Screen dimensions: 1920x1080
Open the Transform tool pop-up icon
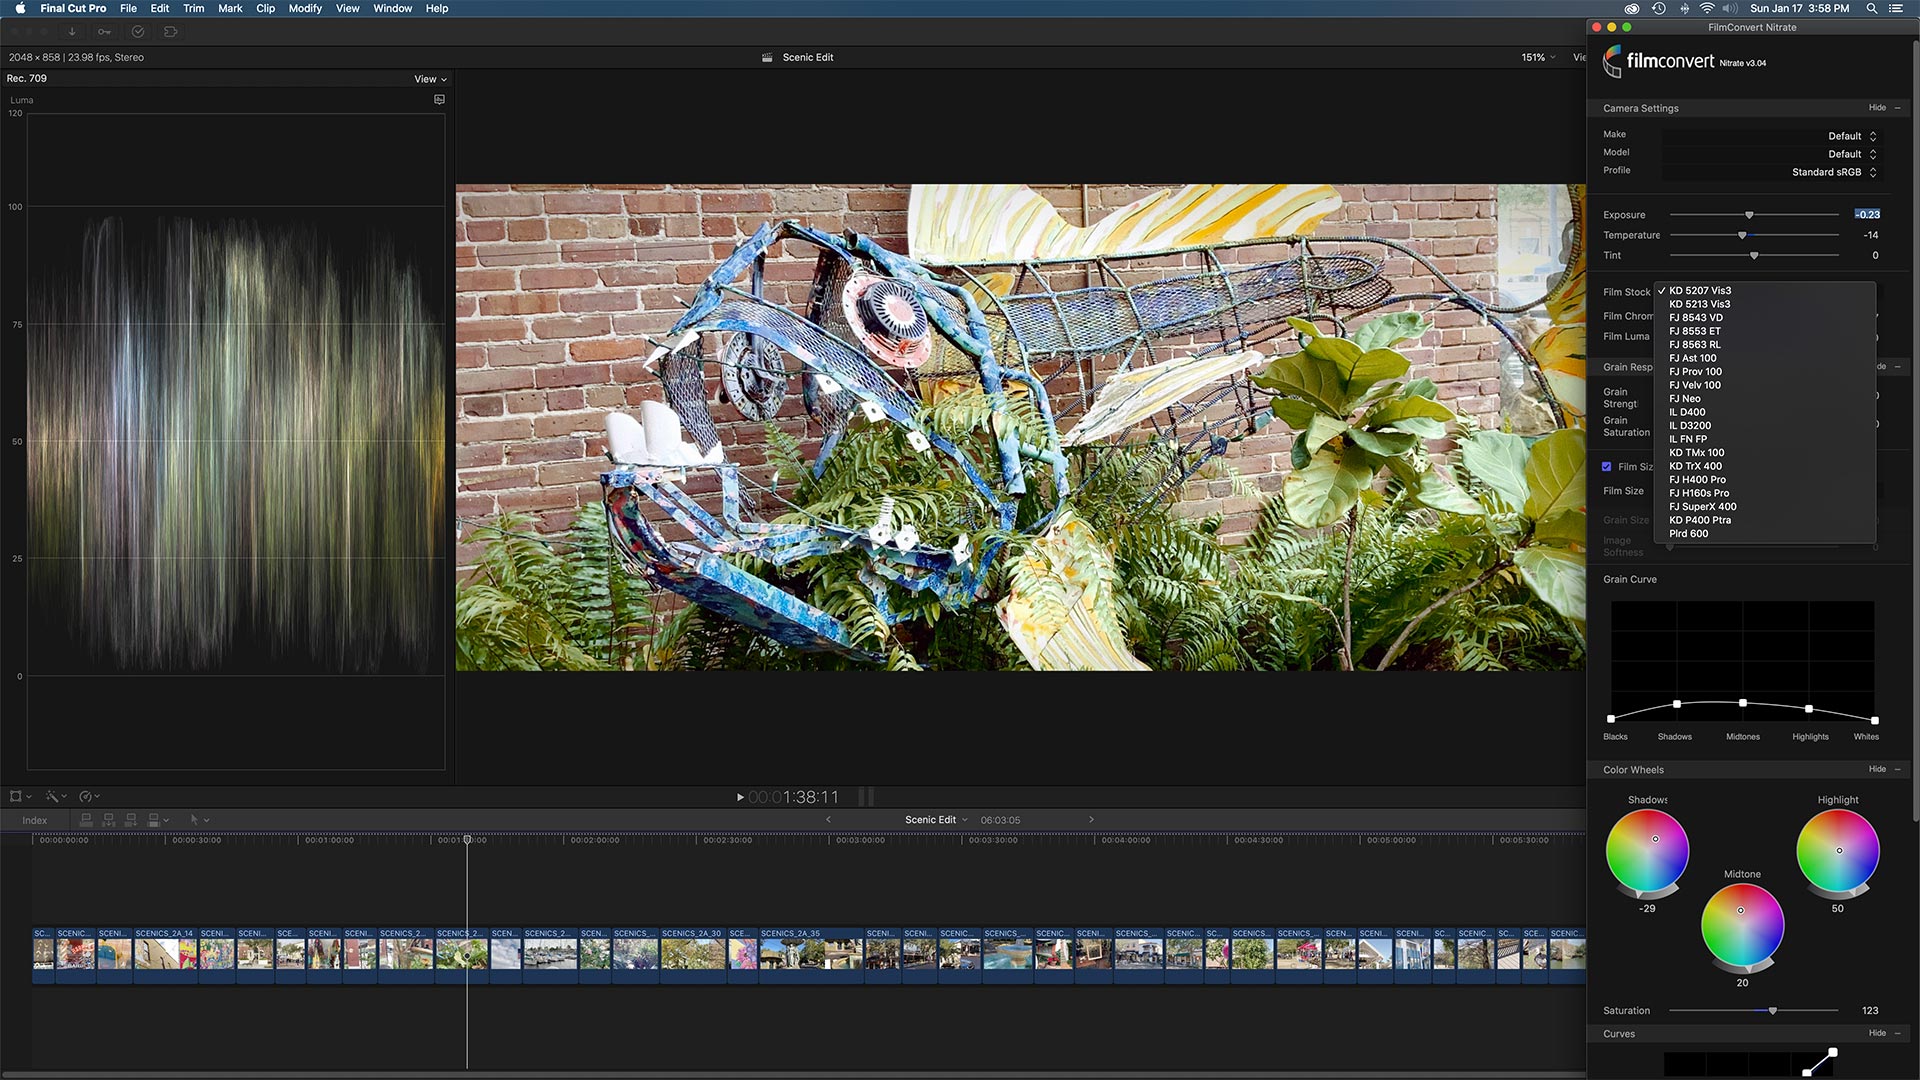pos(20,797)
